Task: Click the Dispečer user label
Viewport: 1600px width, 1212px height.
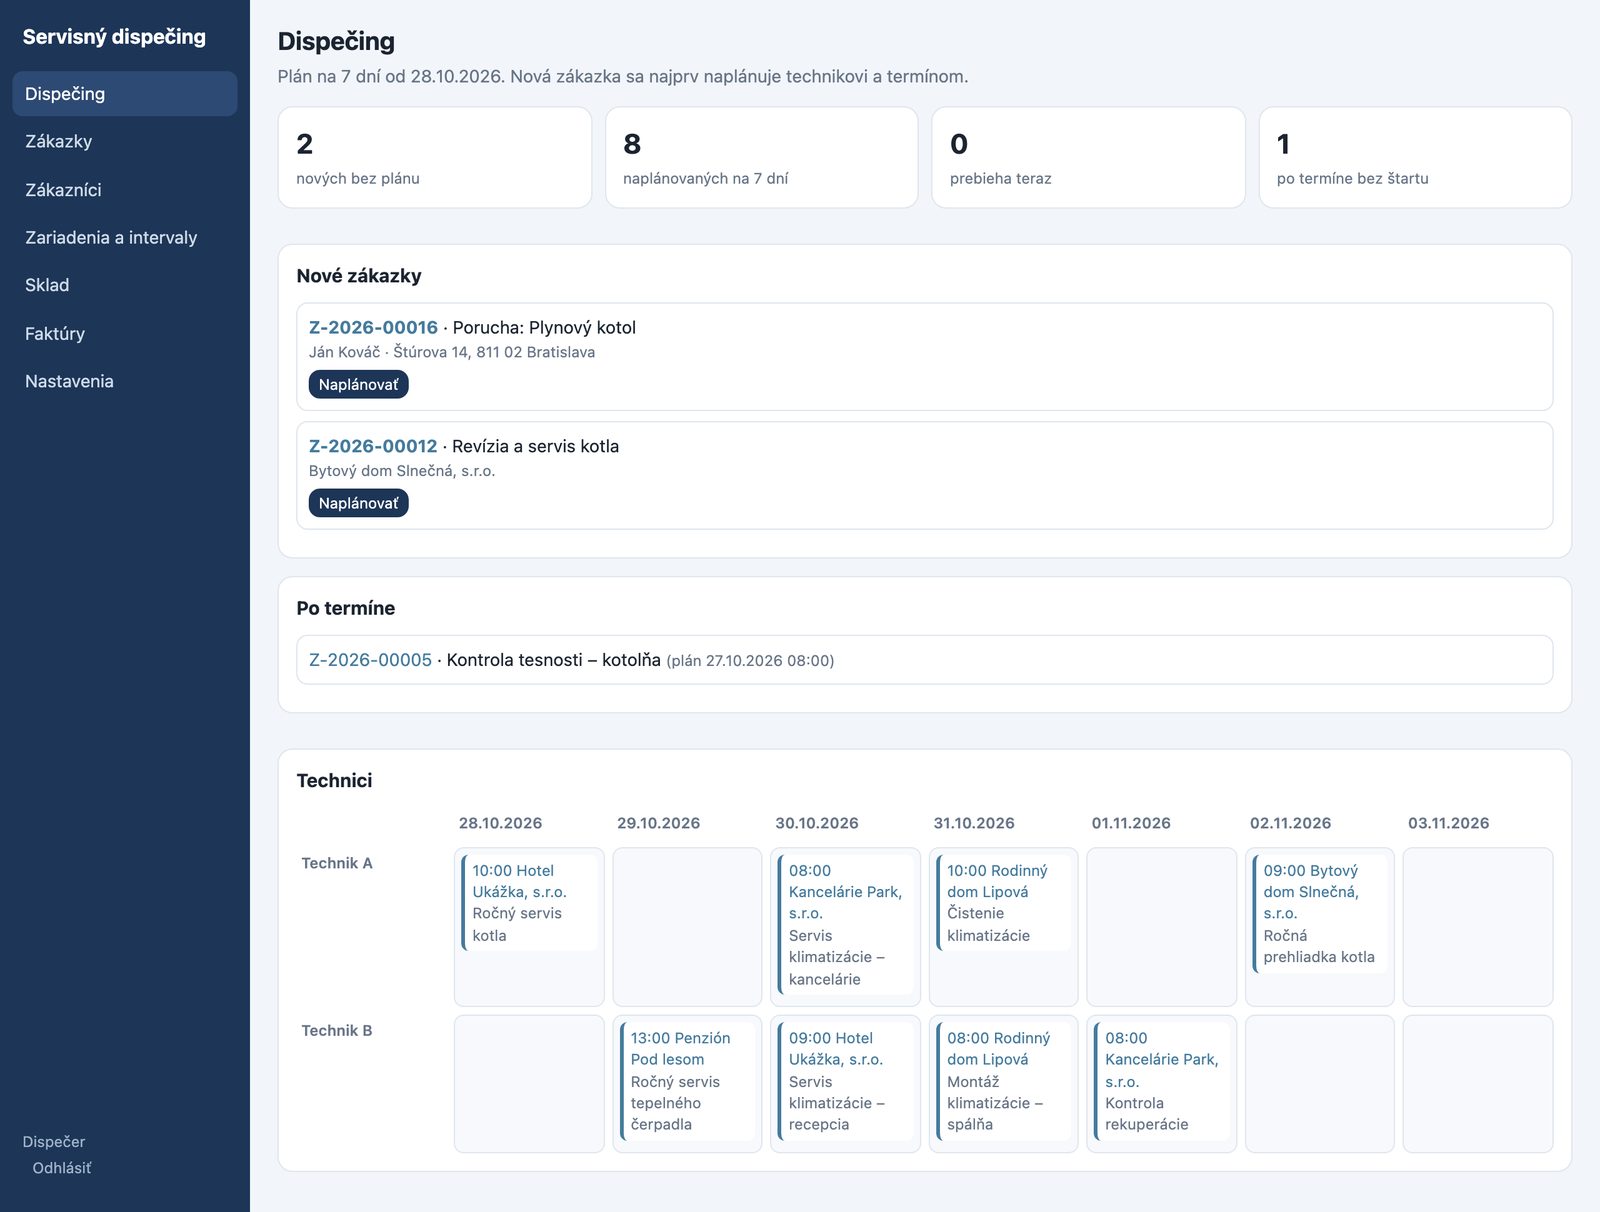Action: (54, 1142)
